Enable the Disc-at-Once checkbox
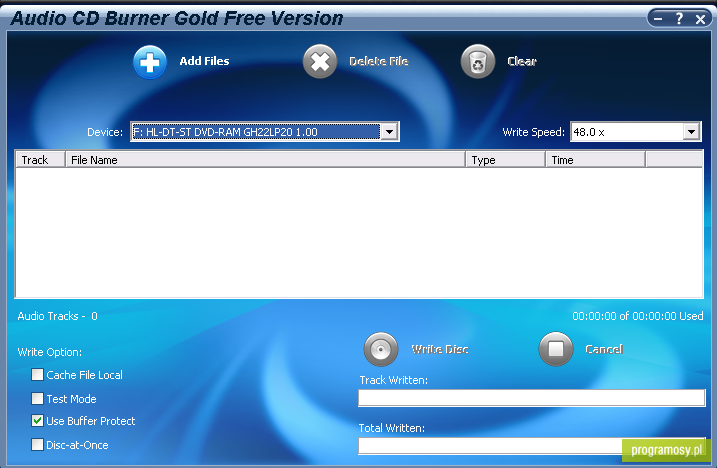Image resolution: width=717 pixels, height=468 pixels. coord(37,445)
